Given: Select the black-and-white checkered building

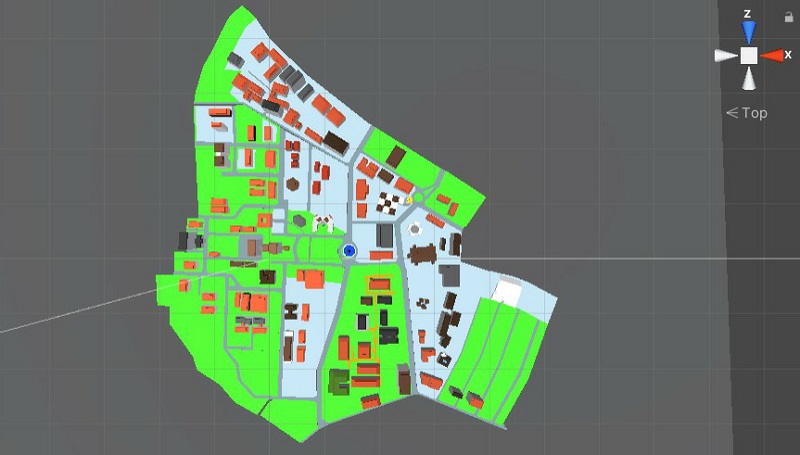Looking at the screenshot, I should pyautogui.click(x=386, y=203).
